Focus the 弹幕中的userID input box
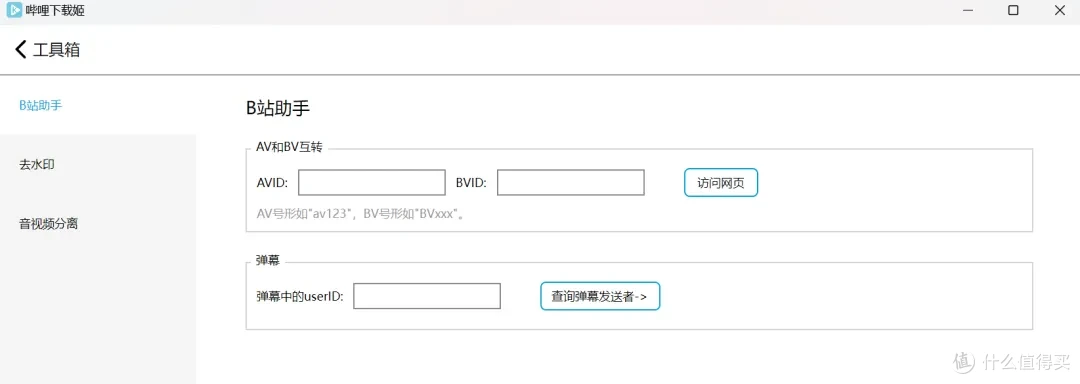The image size is (1080, 384). [x=427, y=296]
